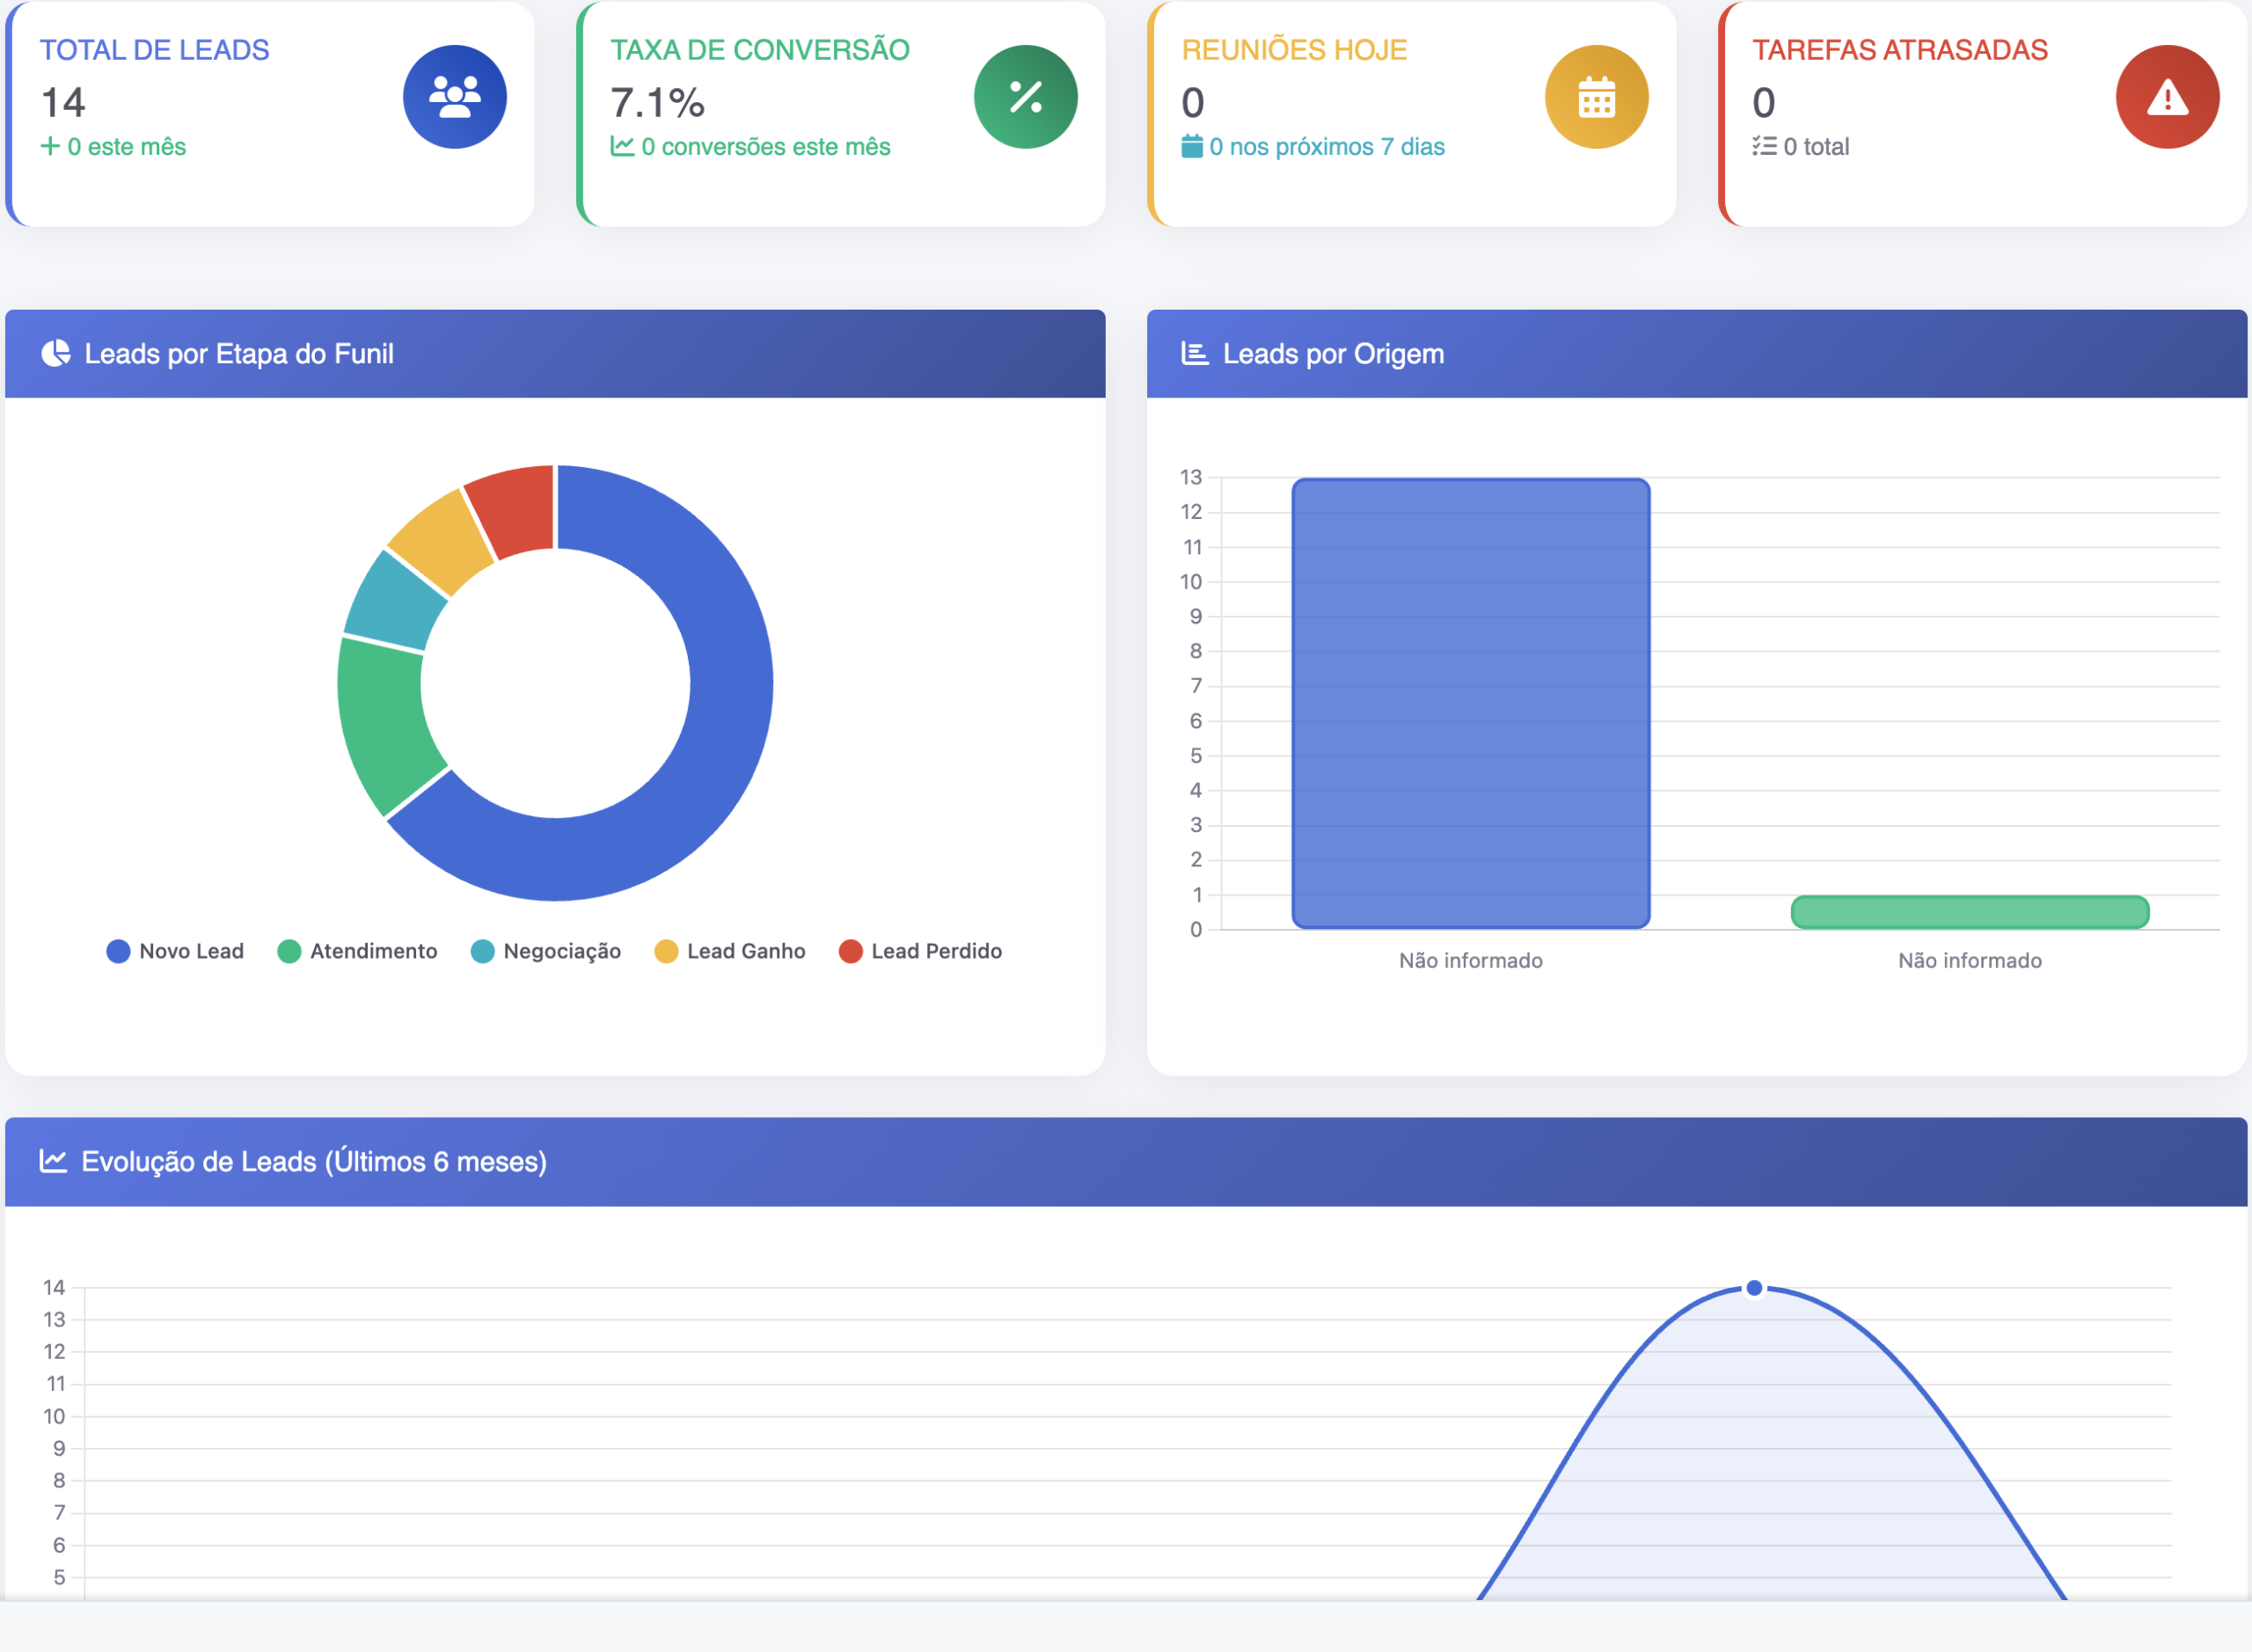
Task: Click the tall blue Não informado bar
Action: [x=1470, y=703]
